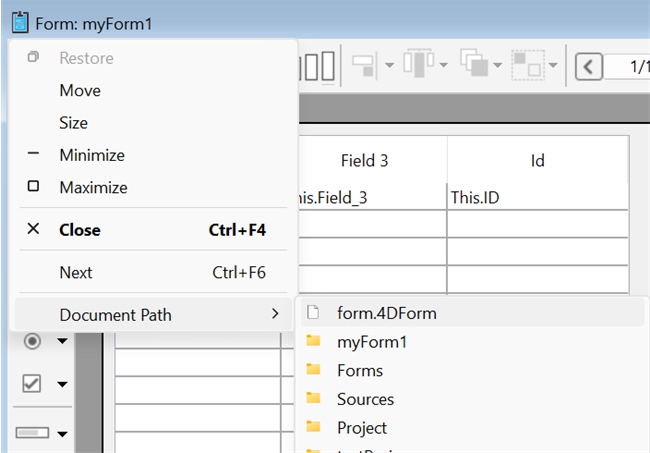Select the checkbox object tool
Screen dimensions: 650x453
(x=32, y=384)
